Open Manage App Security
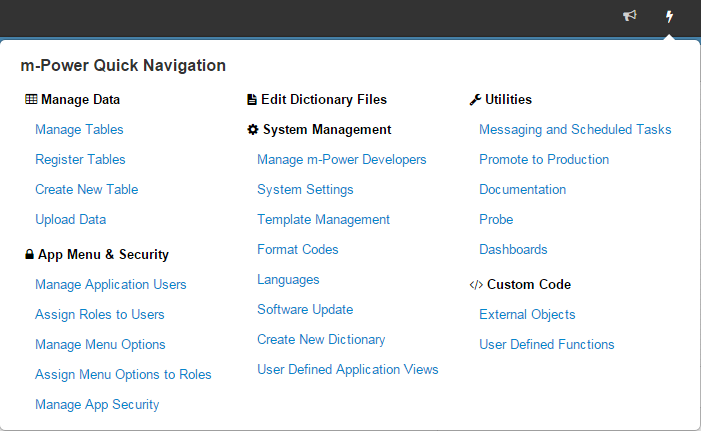Screen dimensions: 701x431 point(97,404)
